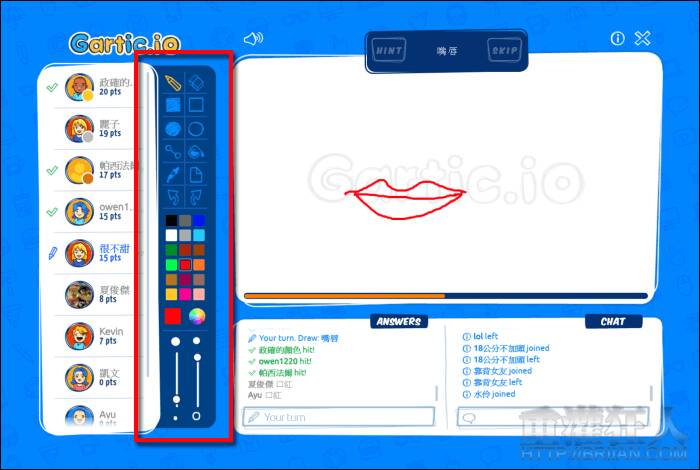This screenshot has width=700, height=470.
Task: Pick the orange color swatch
Action: pyautogui.click(x=199, y=265)
